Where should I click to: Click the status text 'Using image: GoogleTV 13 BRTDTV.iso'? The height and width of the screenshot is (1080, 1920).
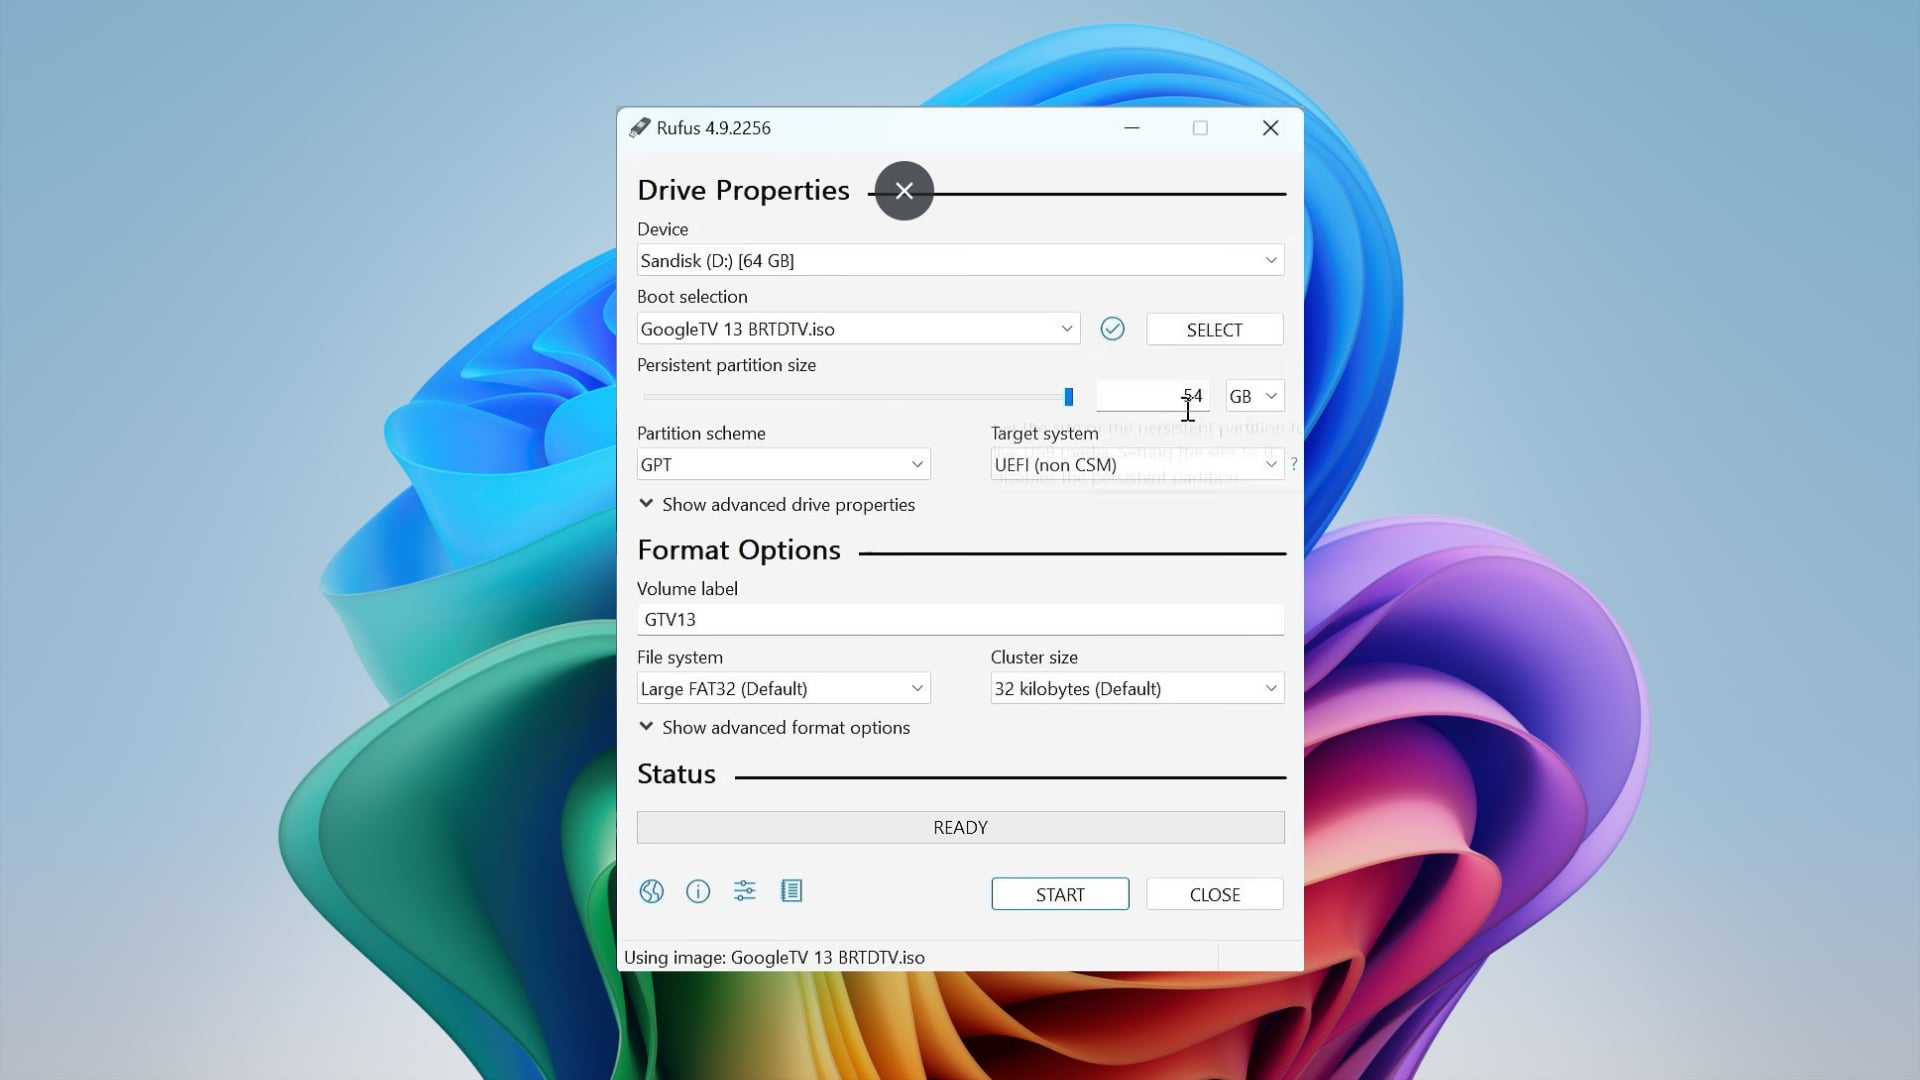pos(774,957)
